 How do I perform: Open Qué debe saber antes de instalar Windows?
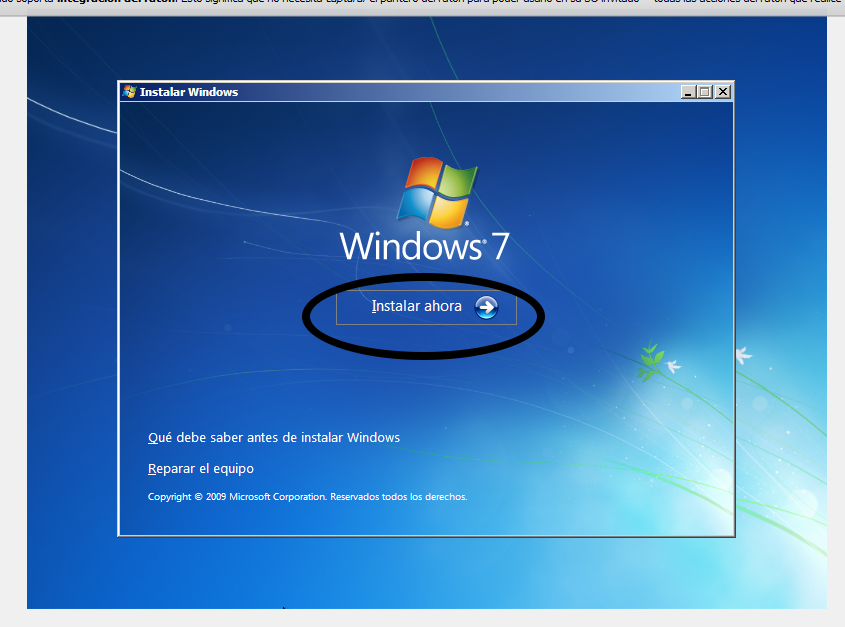pyautogui.click(x=274, y=437)
